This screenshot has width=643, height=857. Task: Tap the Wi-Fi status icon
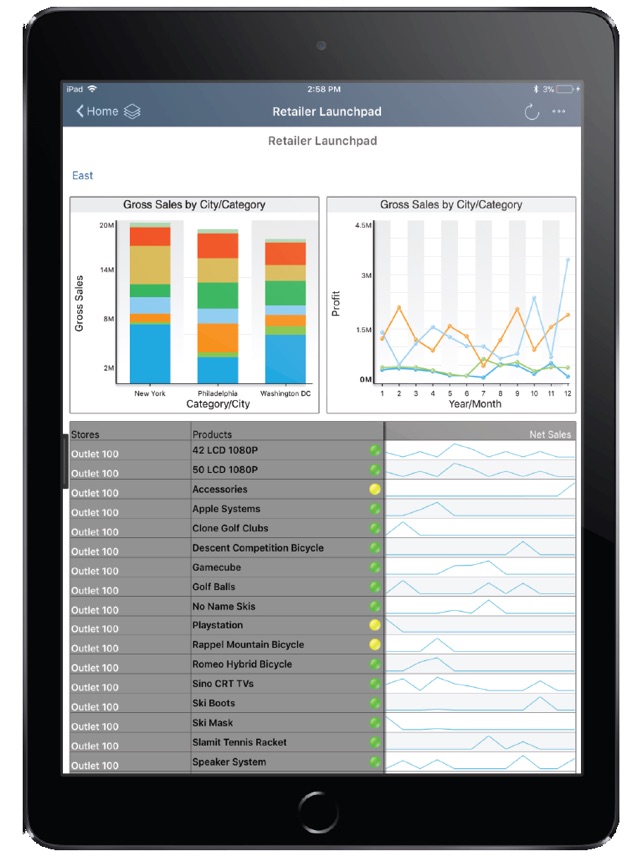(92, 89)
